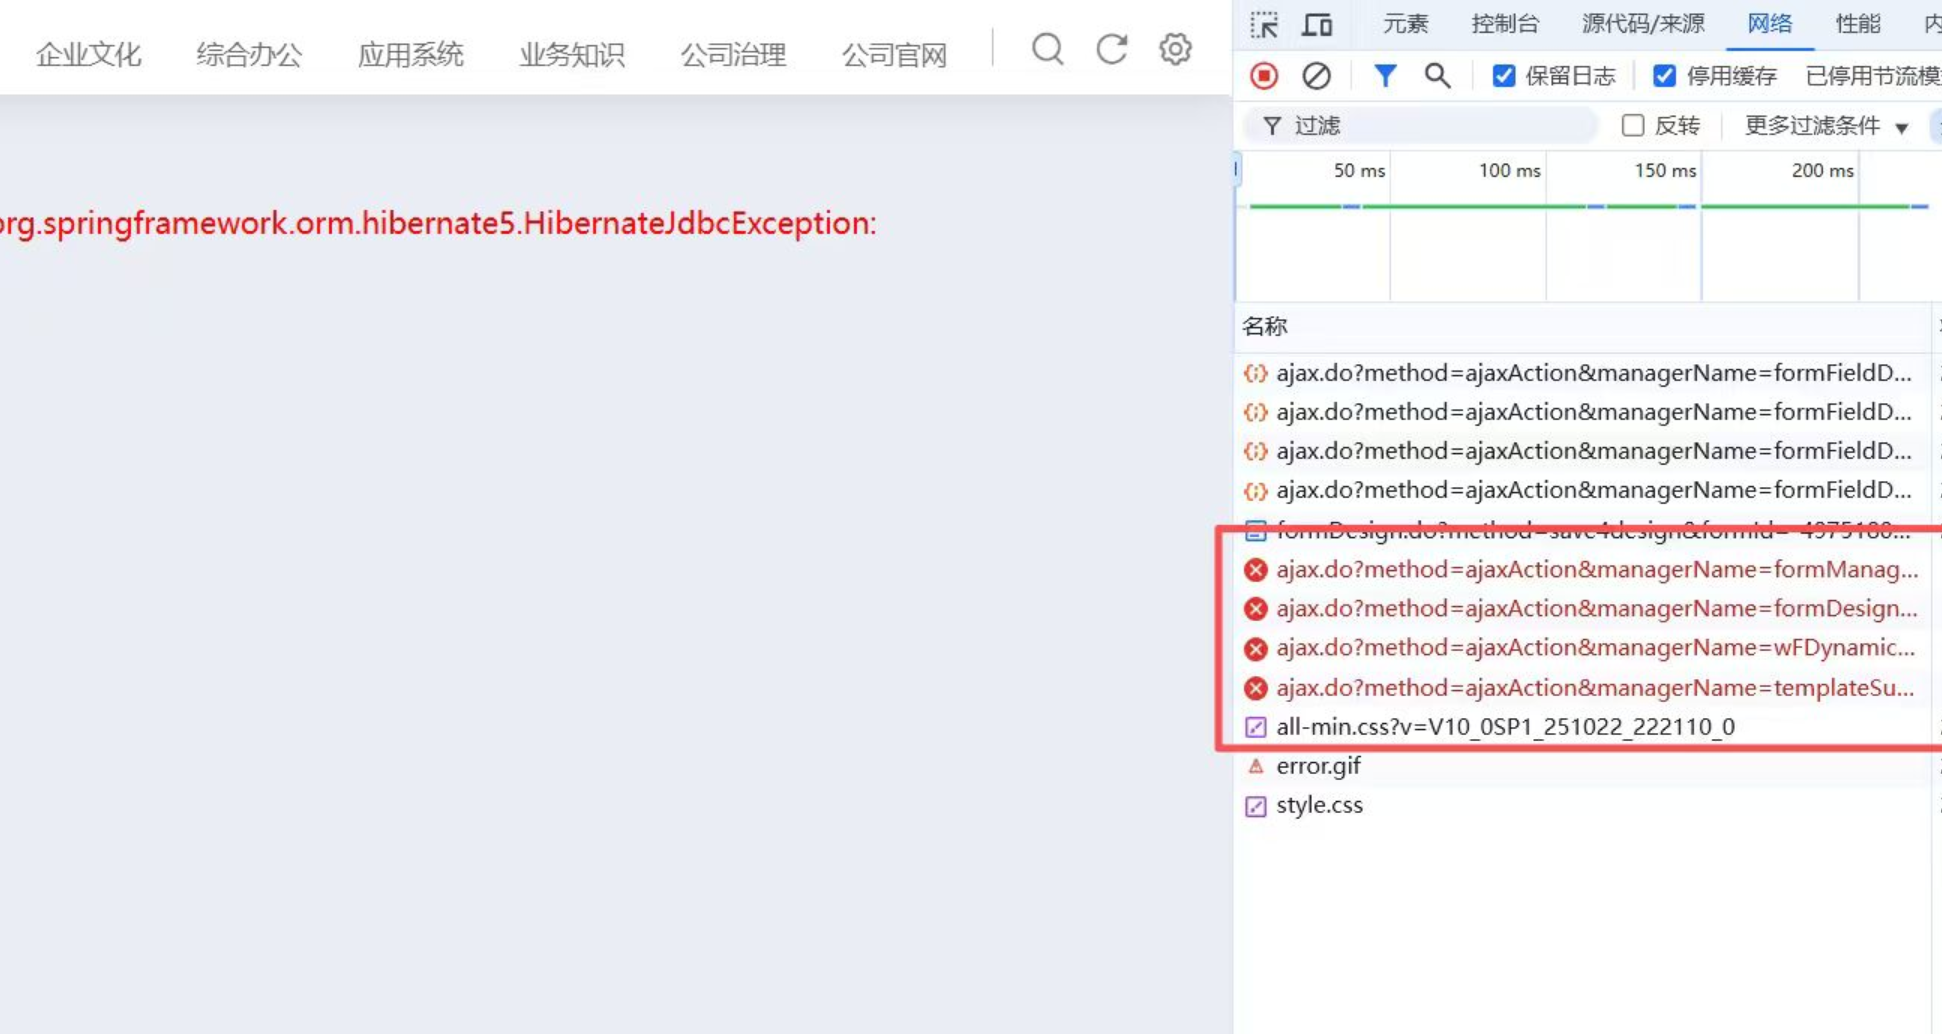Switch to the 元素 tab
Image resolution: width=1942 pixels, height=1034 pixels.
pyautogui.click(x=1405, y=24)
